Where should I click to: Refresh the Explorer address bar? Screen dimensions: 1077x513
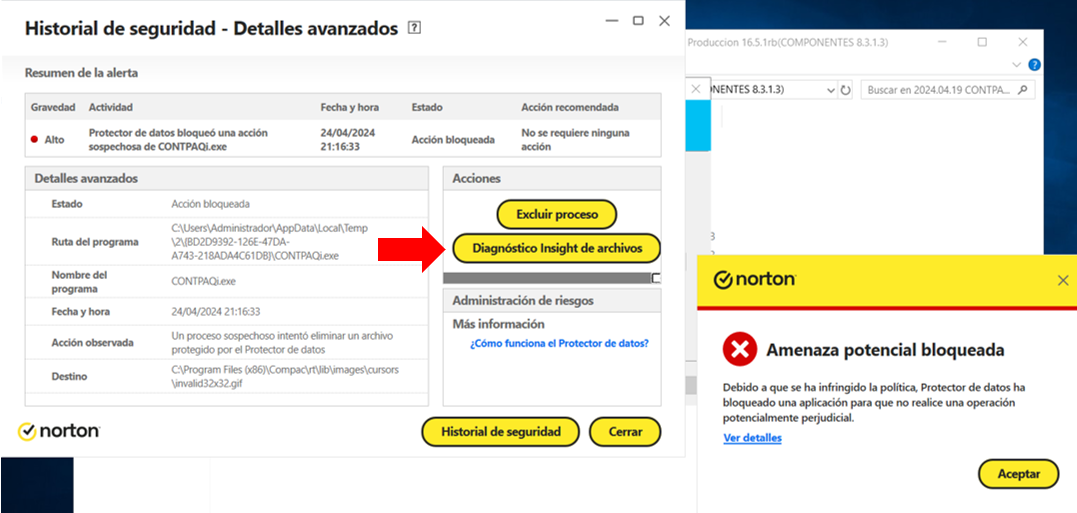(x=846, y=90)
